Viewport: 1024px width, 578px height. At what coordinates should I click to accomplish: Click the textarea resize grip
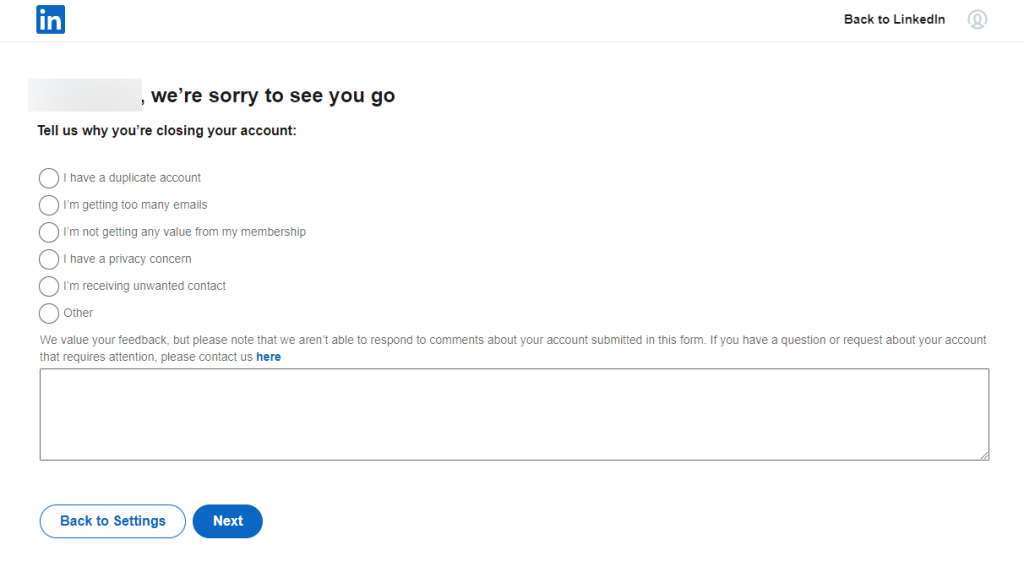coord(982,455)
